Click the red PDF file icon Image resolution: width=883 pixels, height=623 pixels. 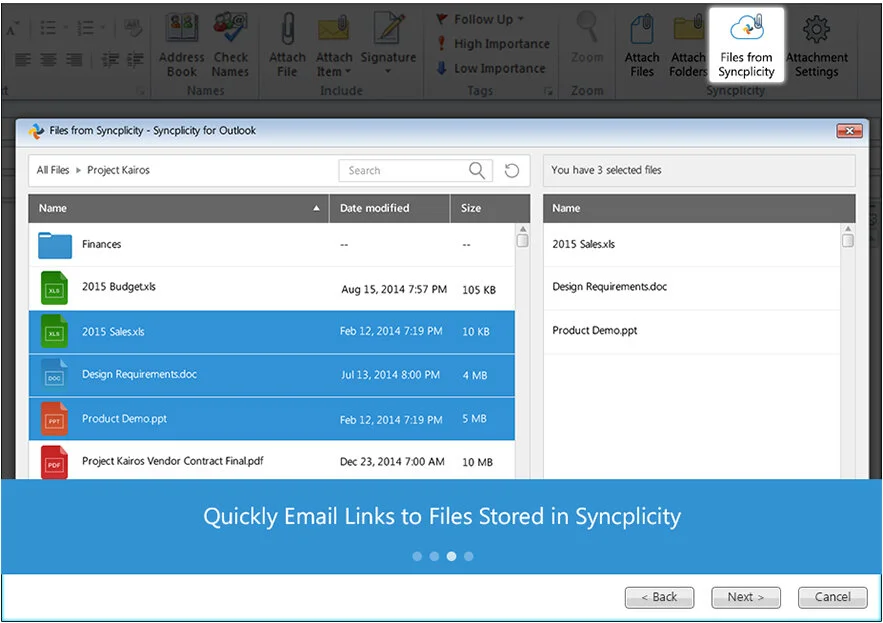pyautogui.click(x=54, y=462)
